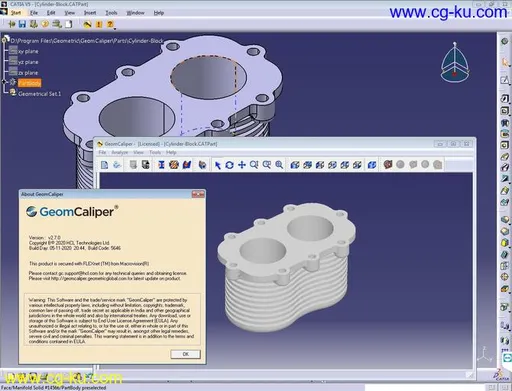Click the CATIA logo at bottom right
Viewport: 512px width, 391px height.
(x=502, y=375)
